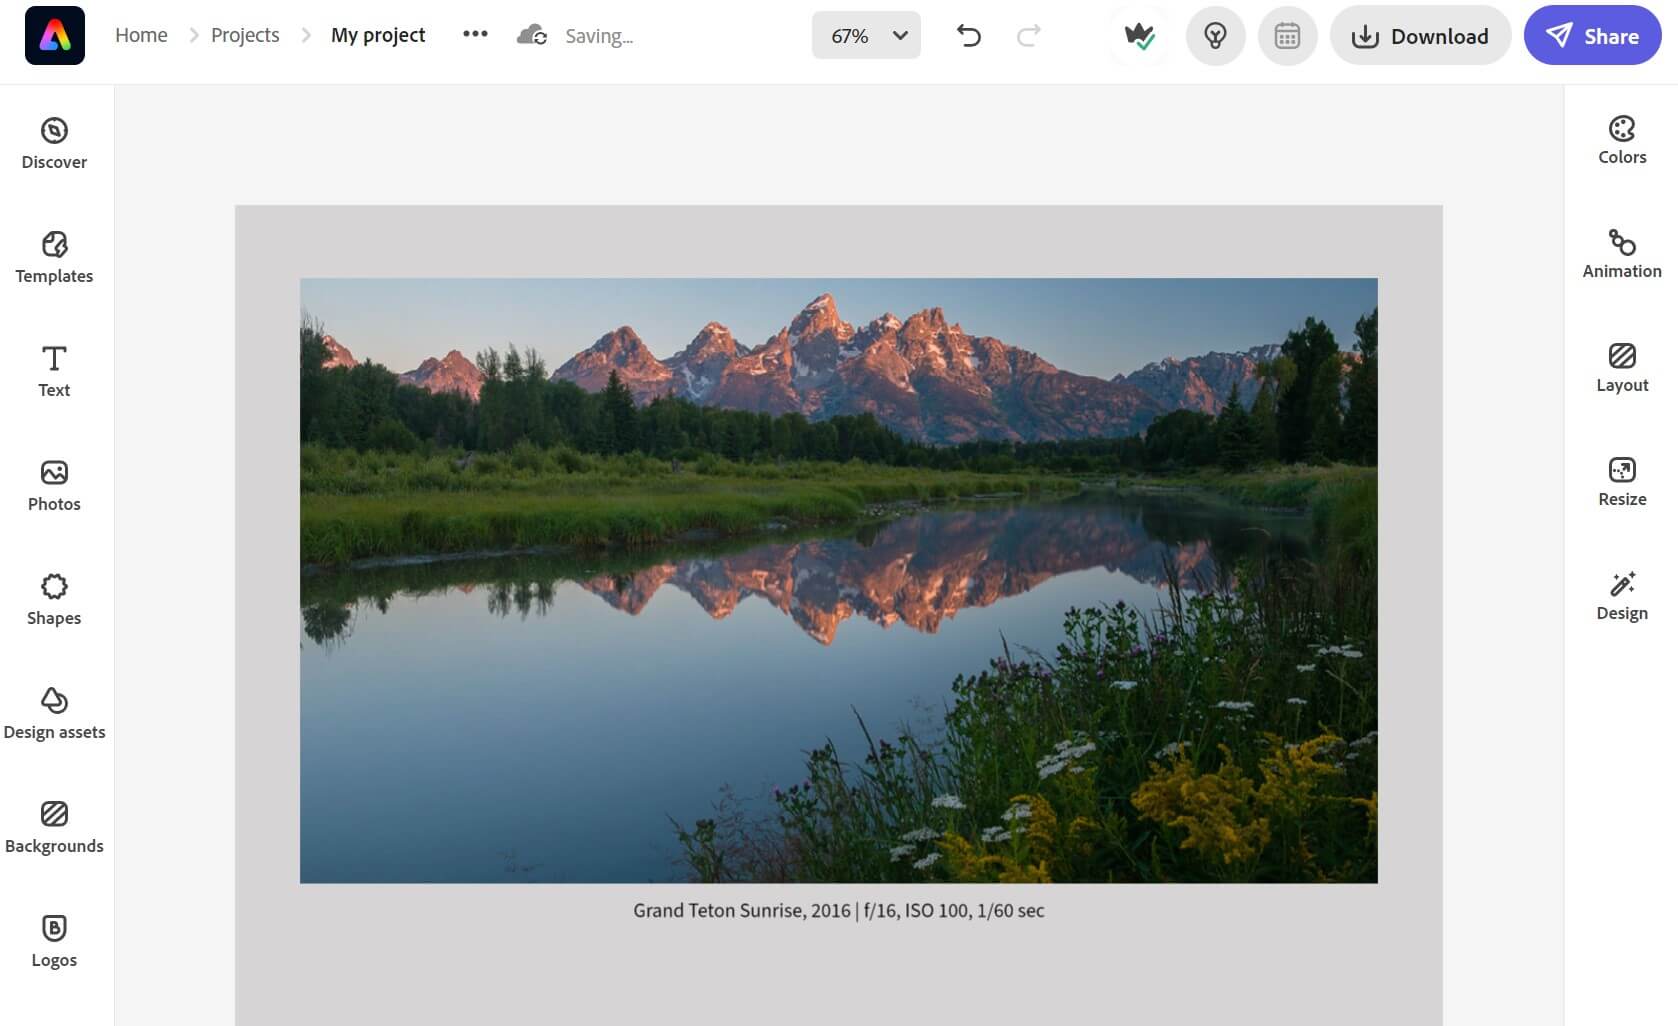
Task: Open the Logos panel
Action: (54, 942)
